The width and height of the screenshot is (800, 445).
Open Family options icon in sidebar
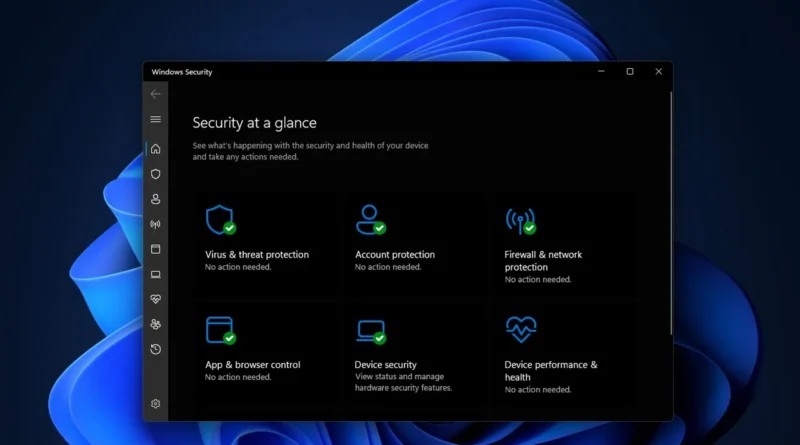pos(156,324)
